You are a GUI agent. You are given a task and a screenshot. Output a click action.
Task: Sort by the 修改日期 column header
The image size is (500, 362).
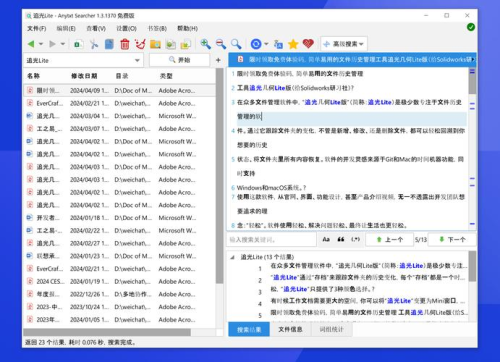[84, 76]
